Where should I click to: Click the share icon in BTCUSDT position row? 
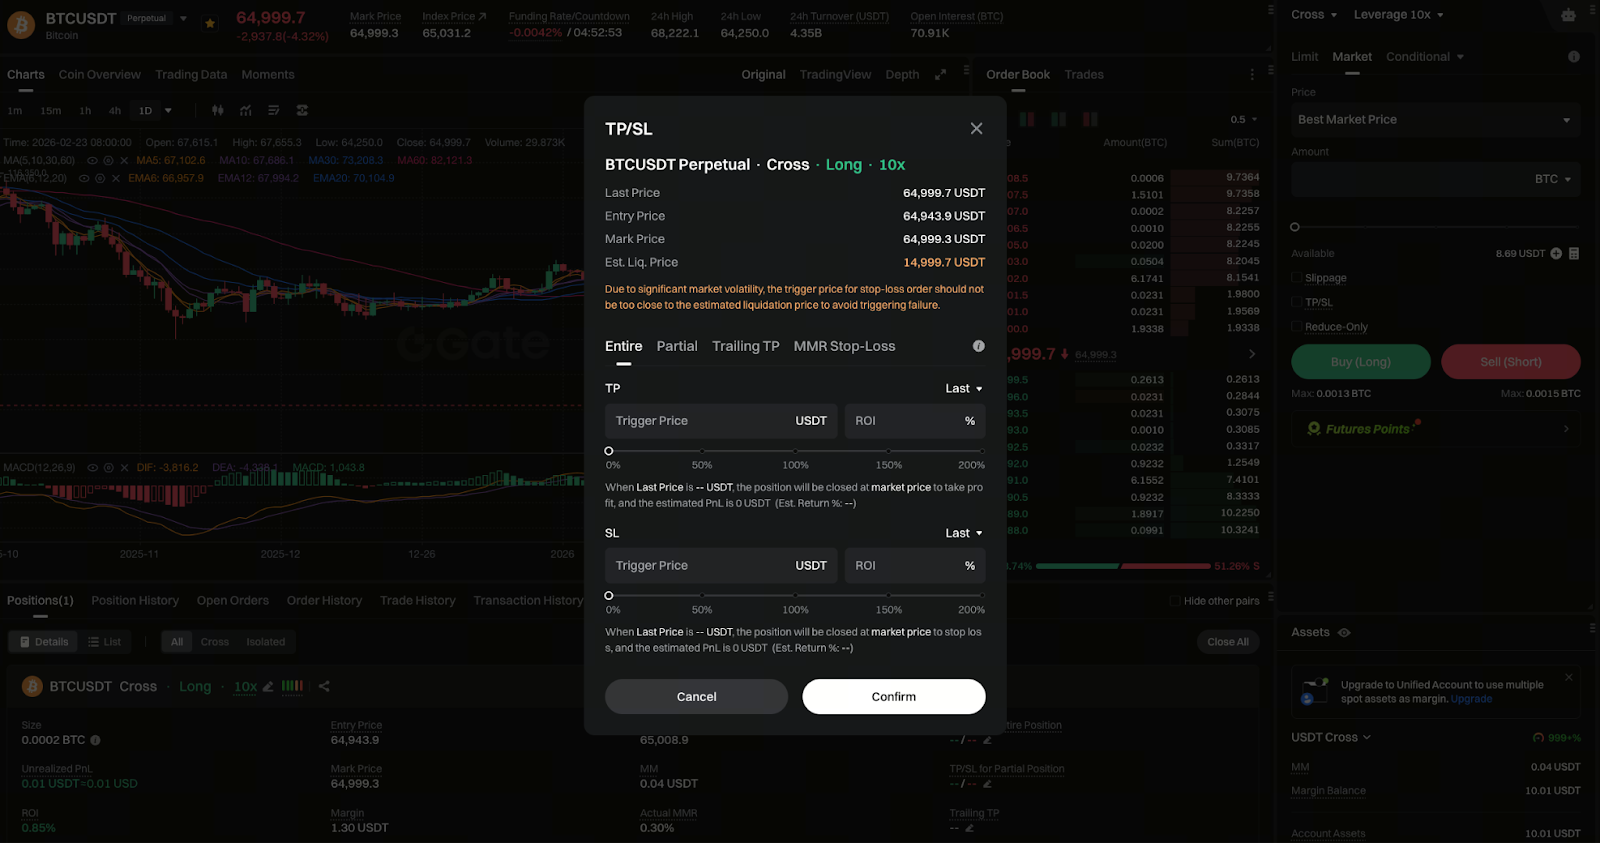(324, 686)
